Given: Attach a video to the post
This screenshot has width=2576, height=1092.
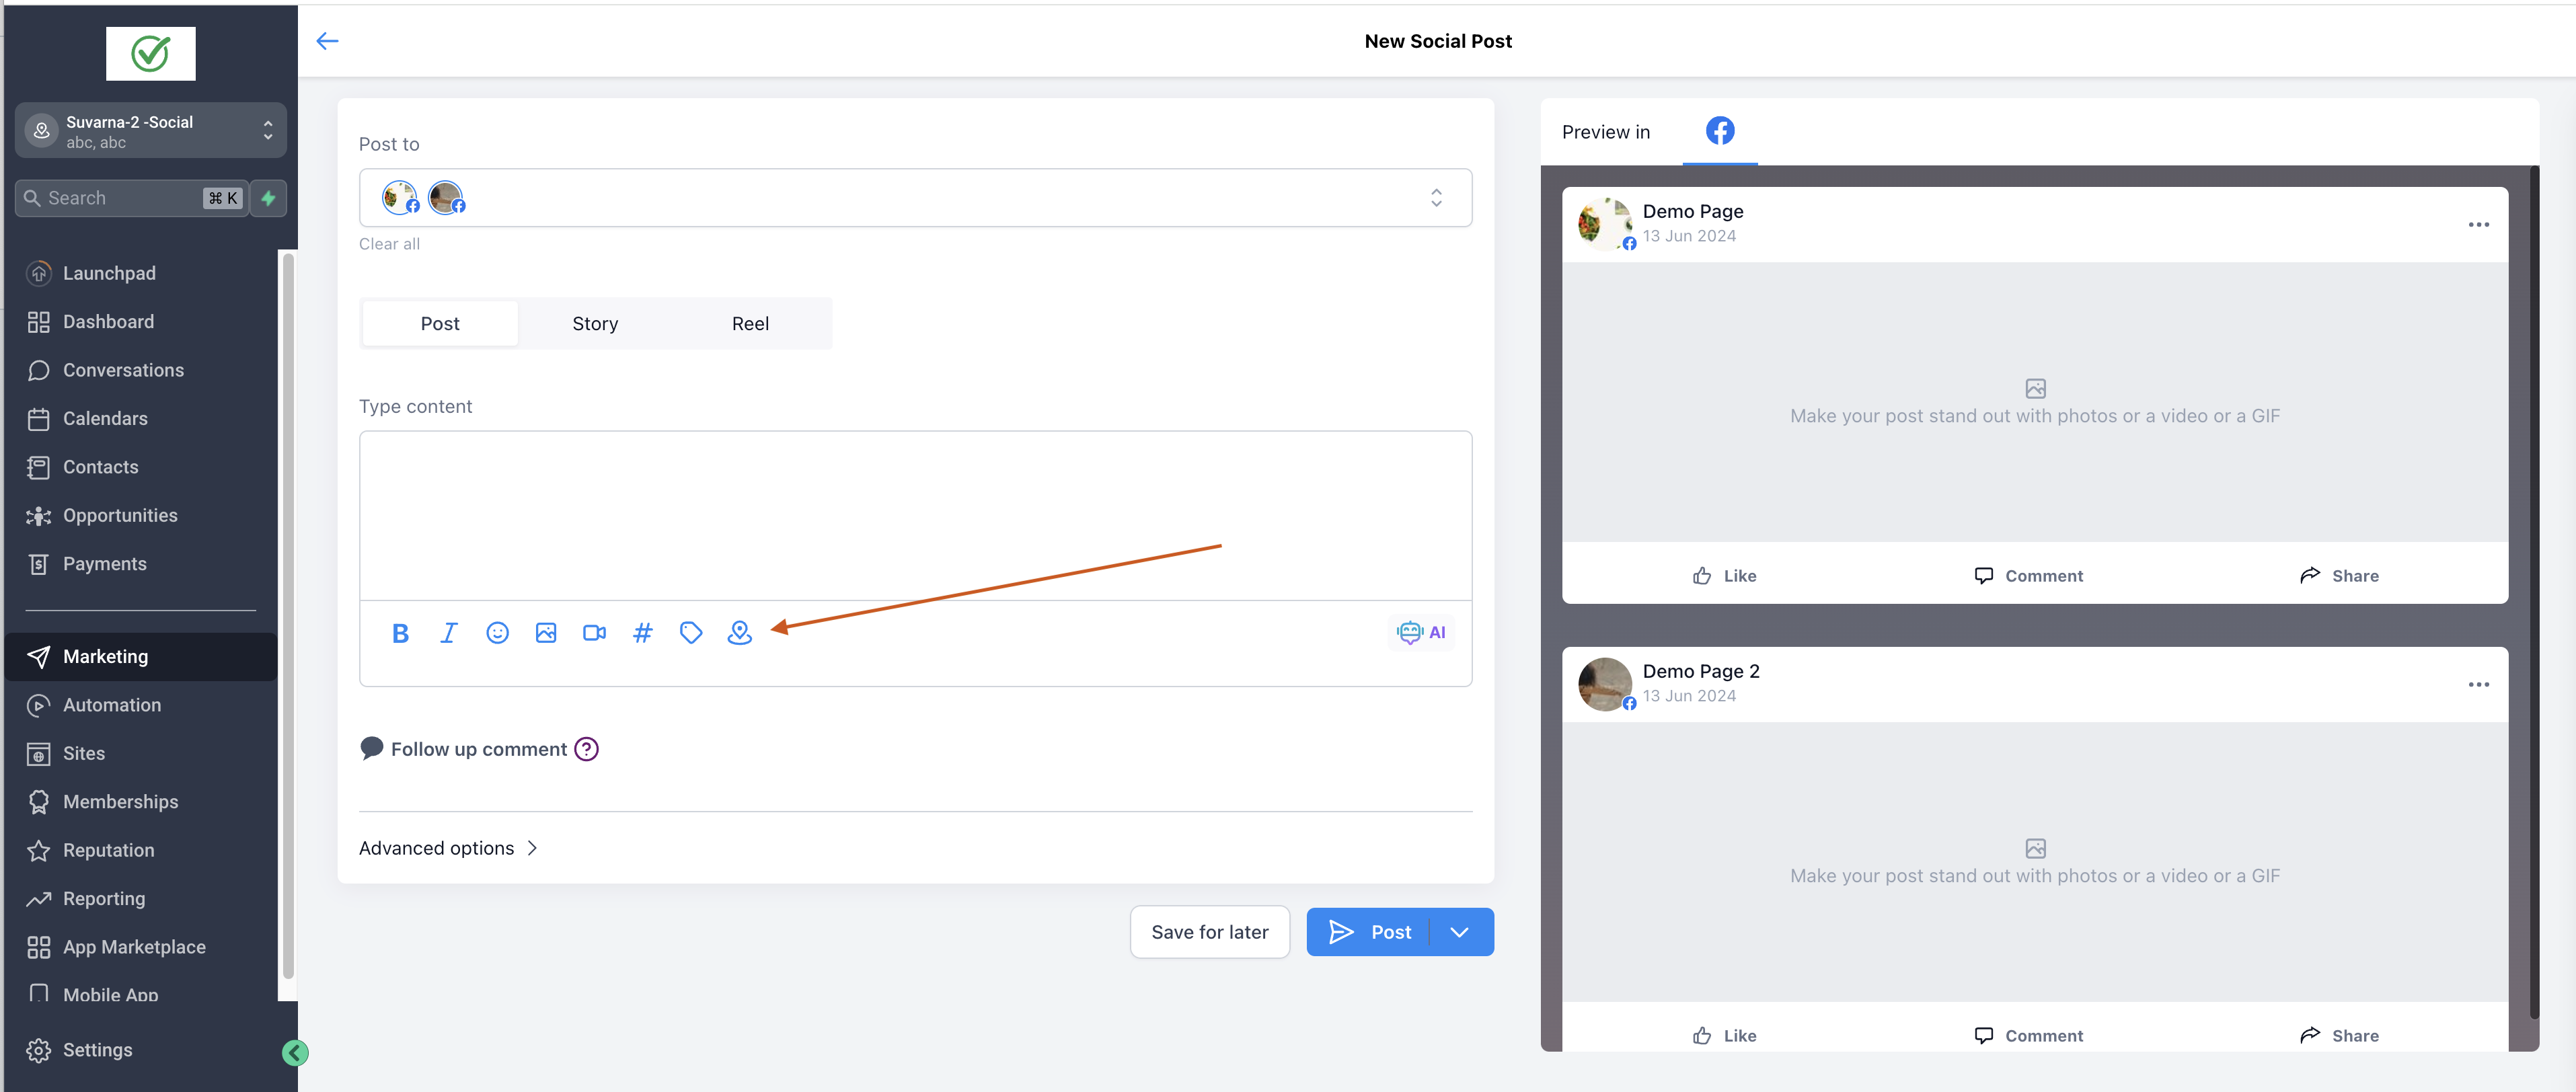Looking at the screenshot, I should 594,633.
